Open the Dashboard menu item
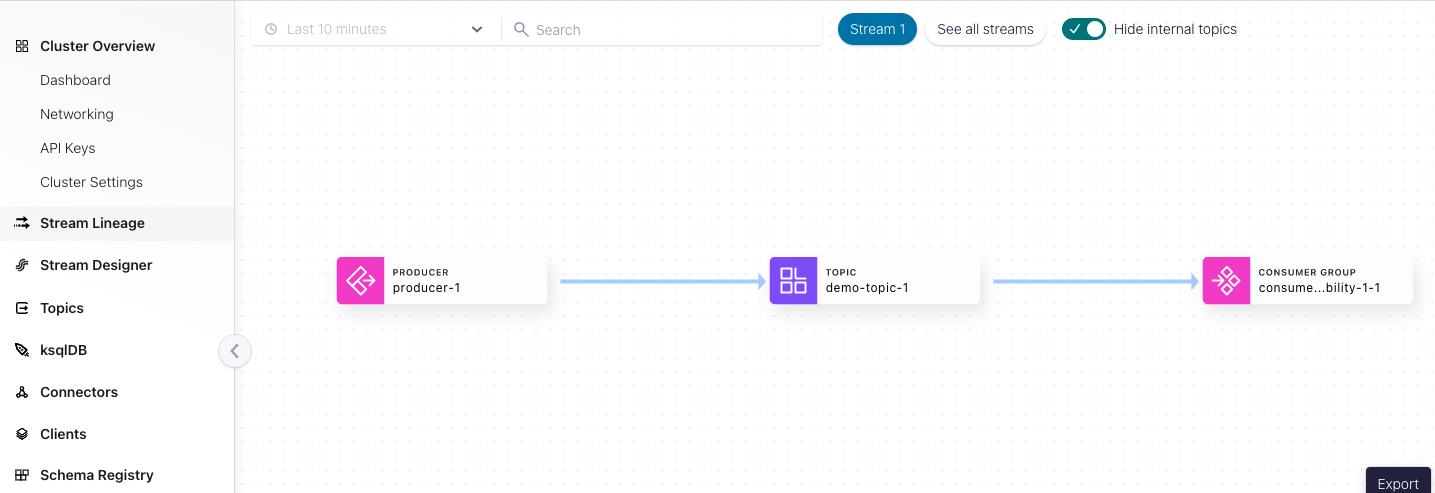1435x493 pixels. click(75, 80)
